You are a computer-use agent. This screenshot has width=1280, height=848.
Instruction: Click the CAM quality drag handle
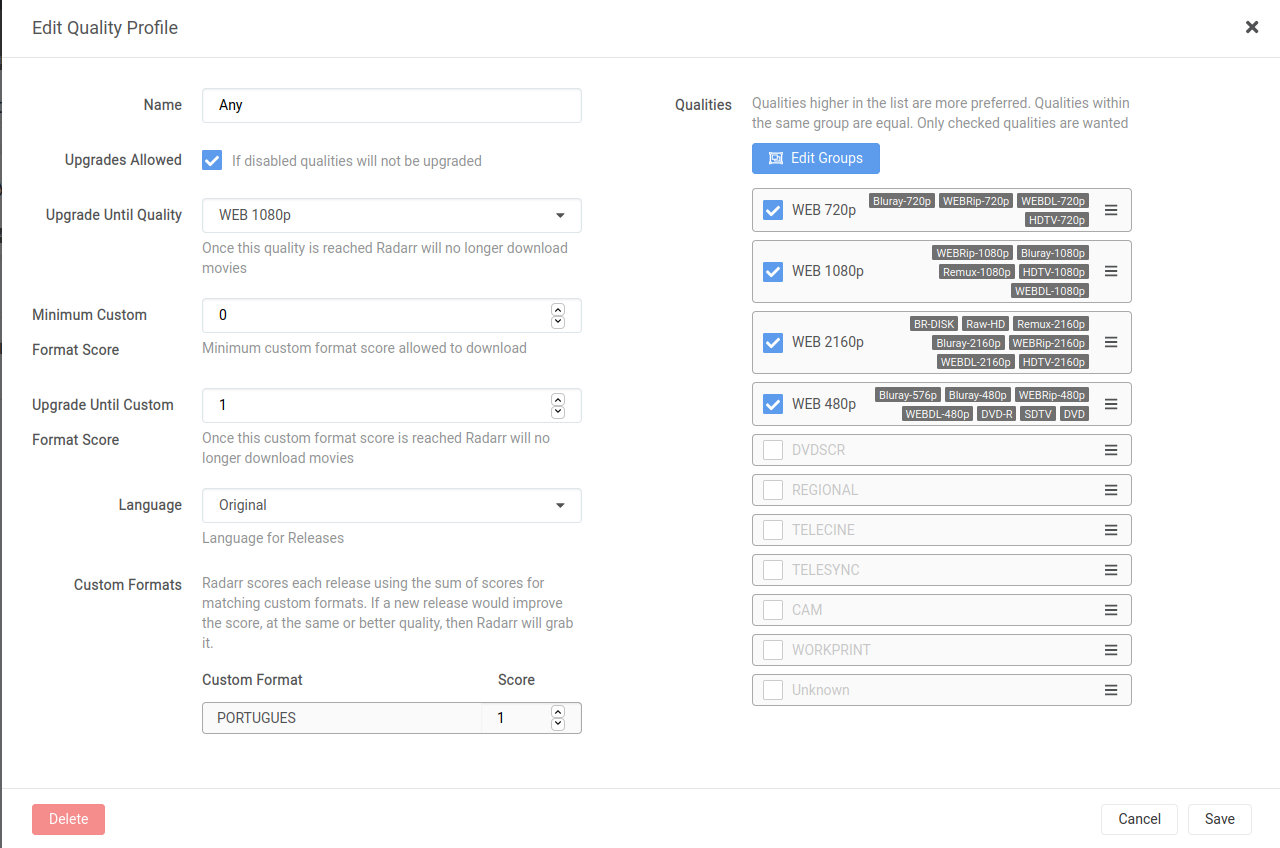point(1110,609)
